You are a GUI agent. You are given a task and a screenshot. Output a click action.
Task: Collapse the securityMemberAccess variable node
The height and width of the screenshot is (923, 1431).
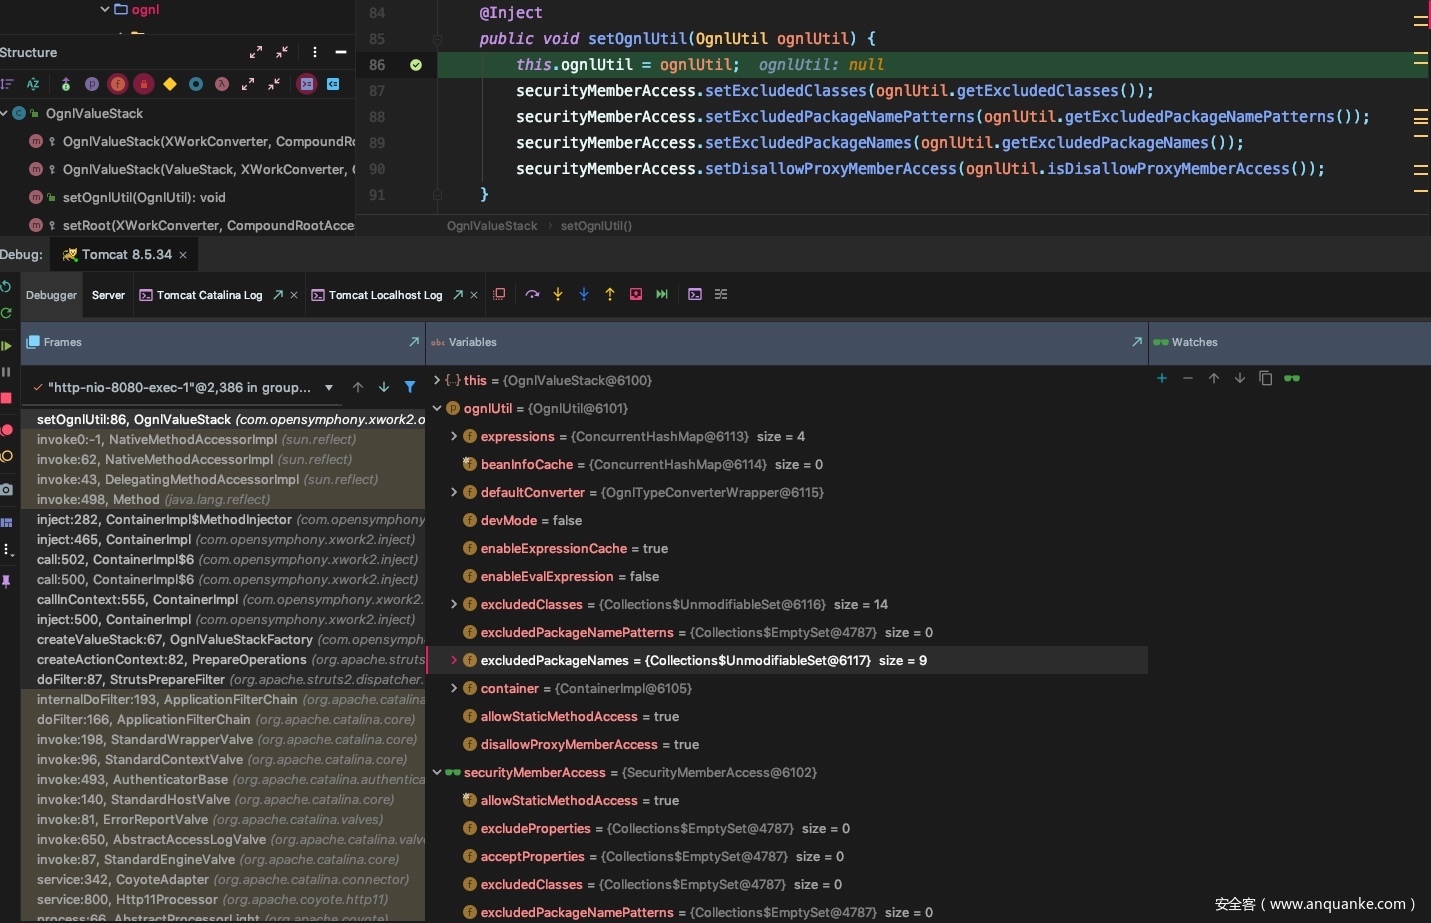(437, 772)
